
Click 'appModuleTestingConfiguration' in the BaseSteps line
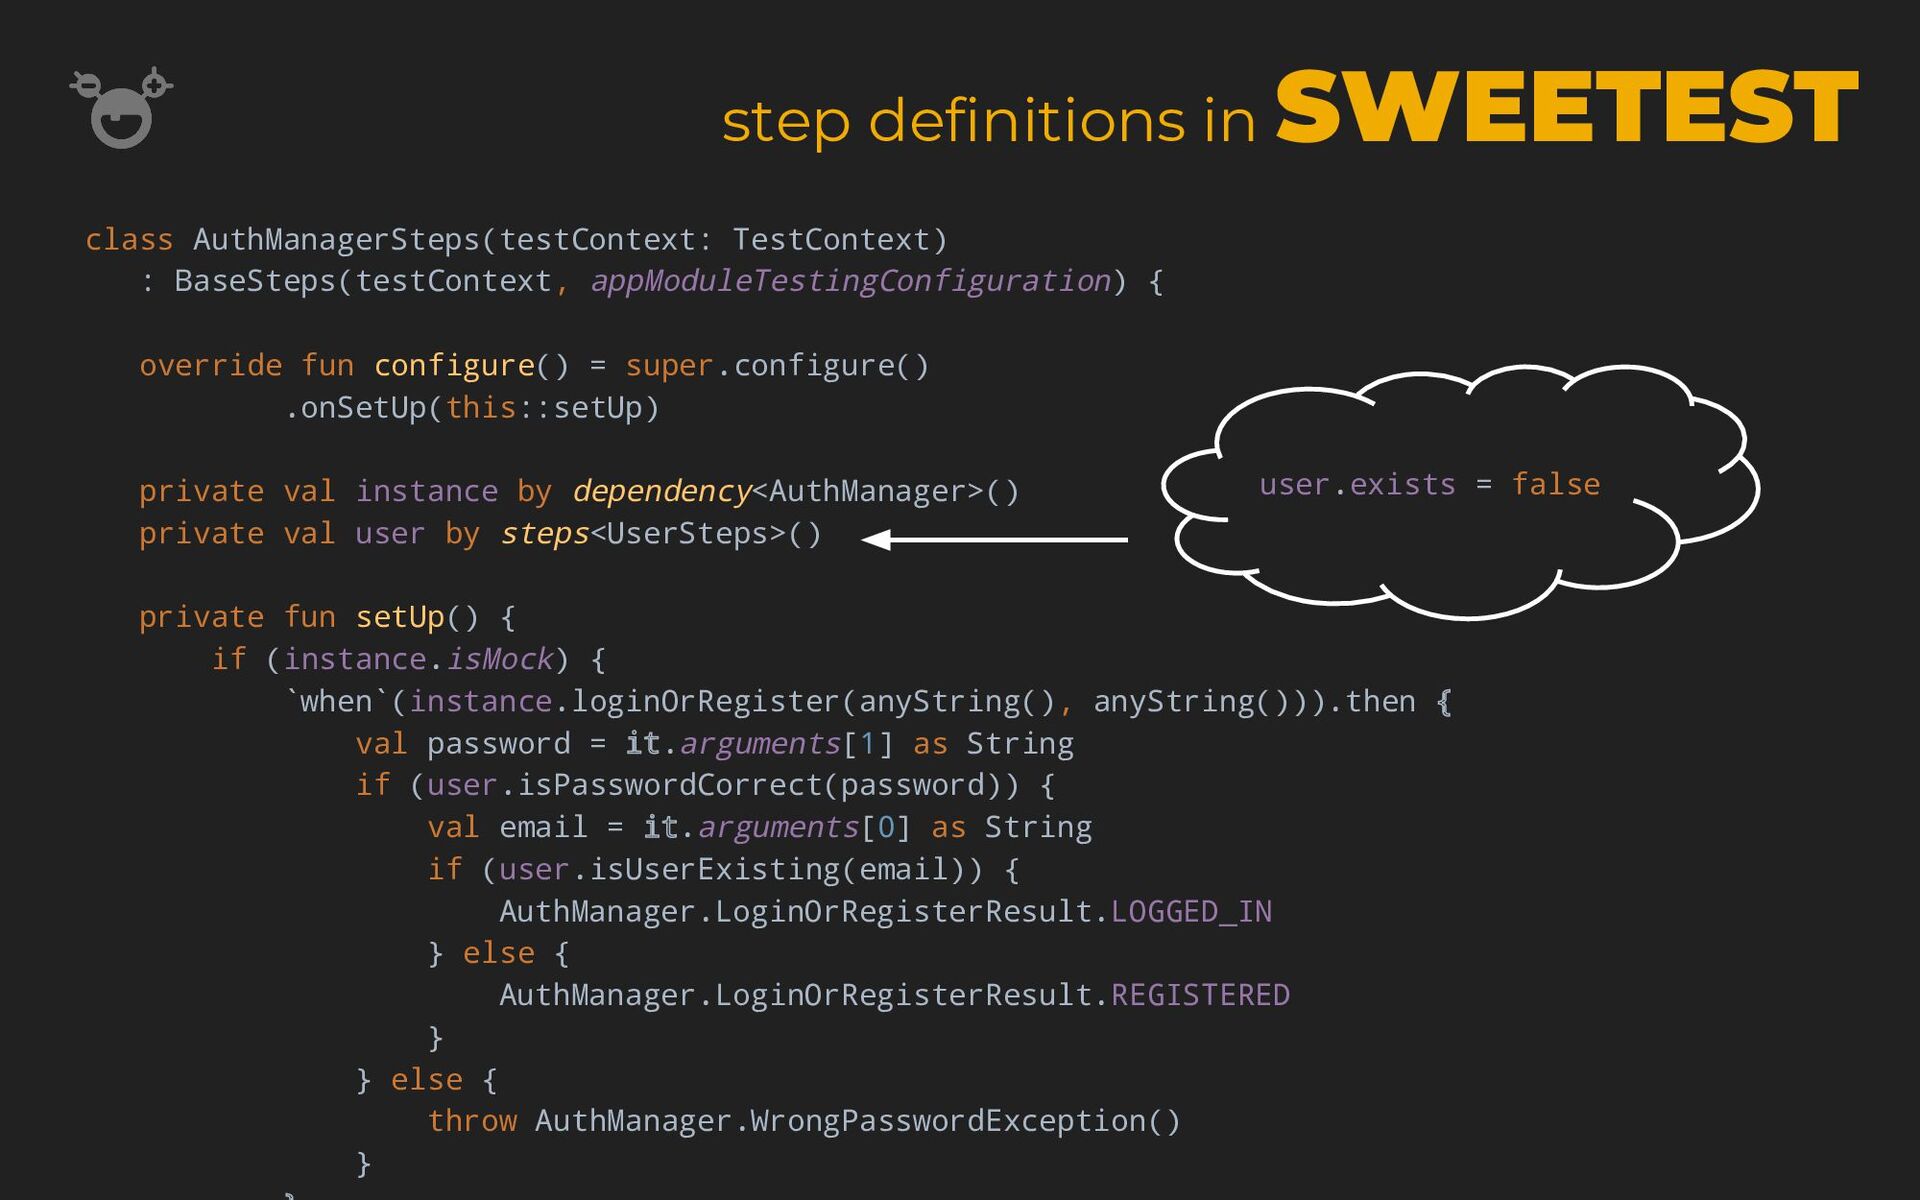point(851,281)
